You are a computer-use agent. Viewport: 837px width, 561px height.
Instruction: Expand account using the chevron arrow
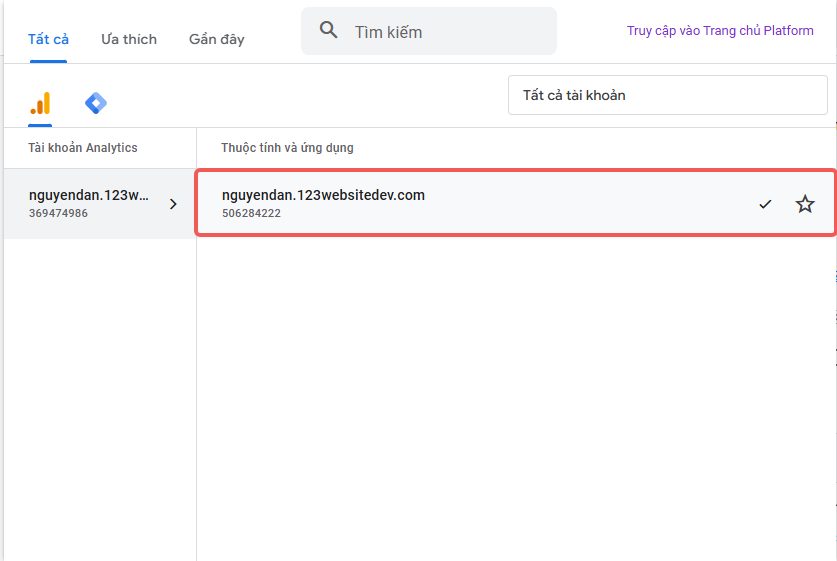[173, 204]
